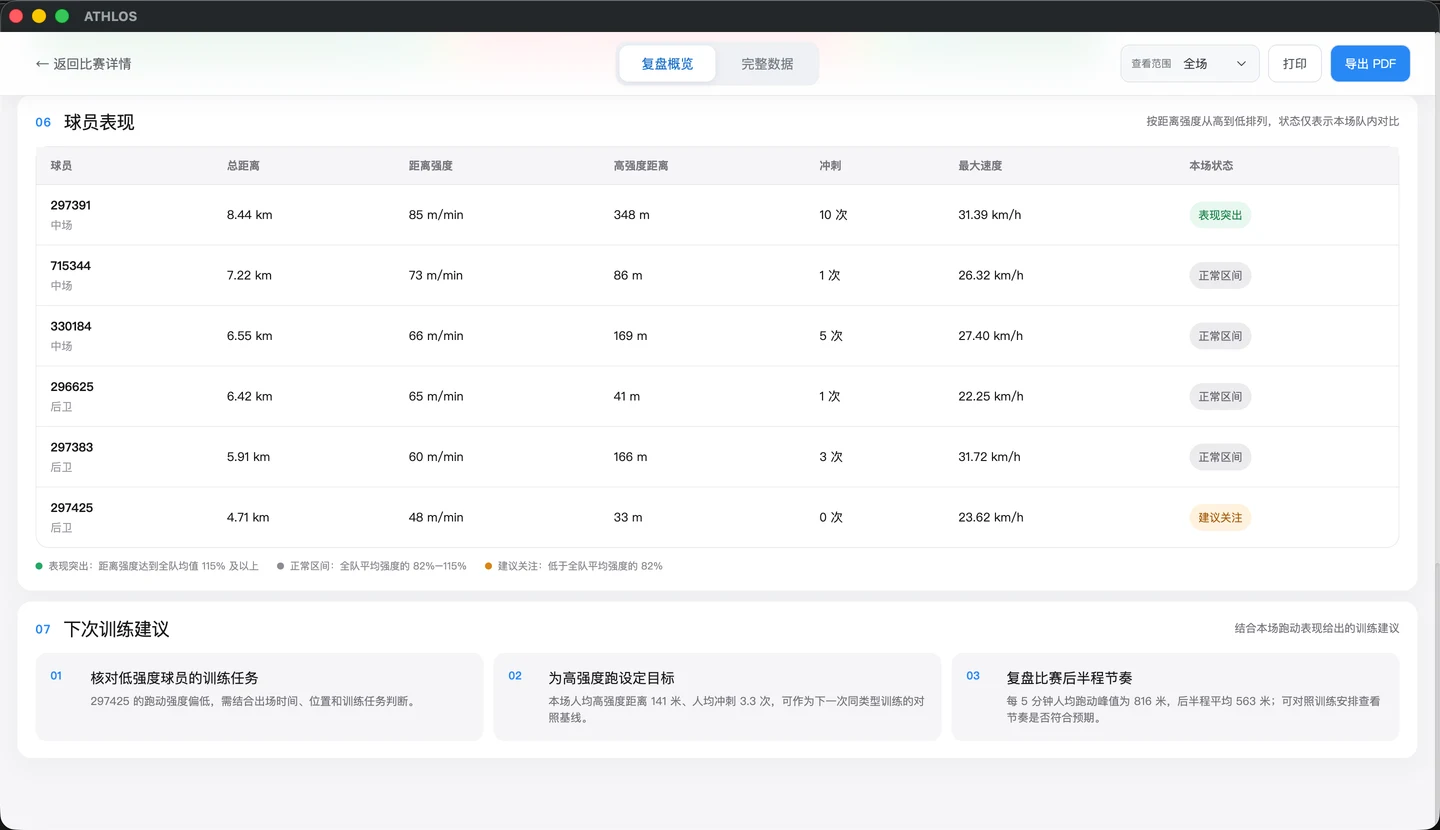Image resolution: width=1440 pixels, height=830 pixels.
Task: Click the 本场状态 column header
Action: tap(1211, 166)
